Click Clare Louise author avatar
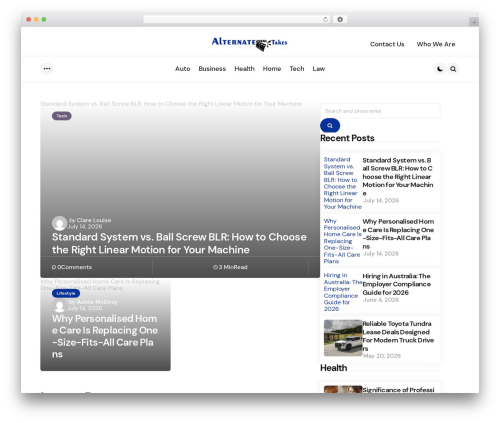The height and width of the screenshot is (423, 500). [59, 223]
